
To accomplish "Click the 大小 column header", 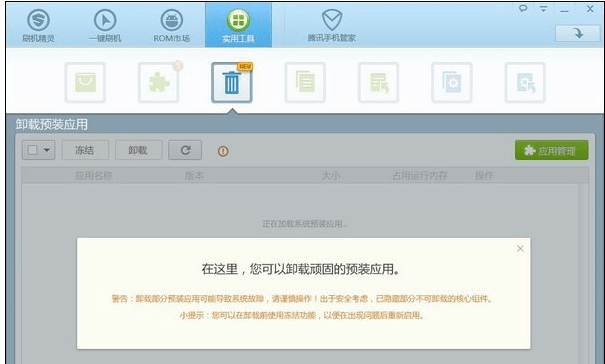I will click(331, 176).
